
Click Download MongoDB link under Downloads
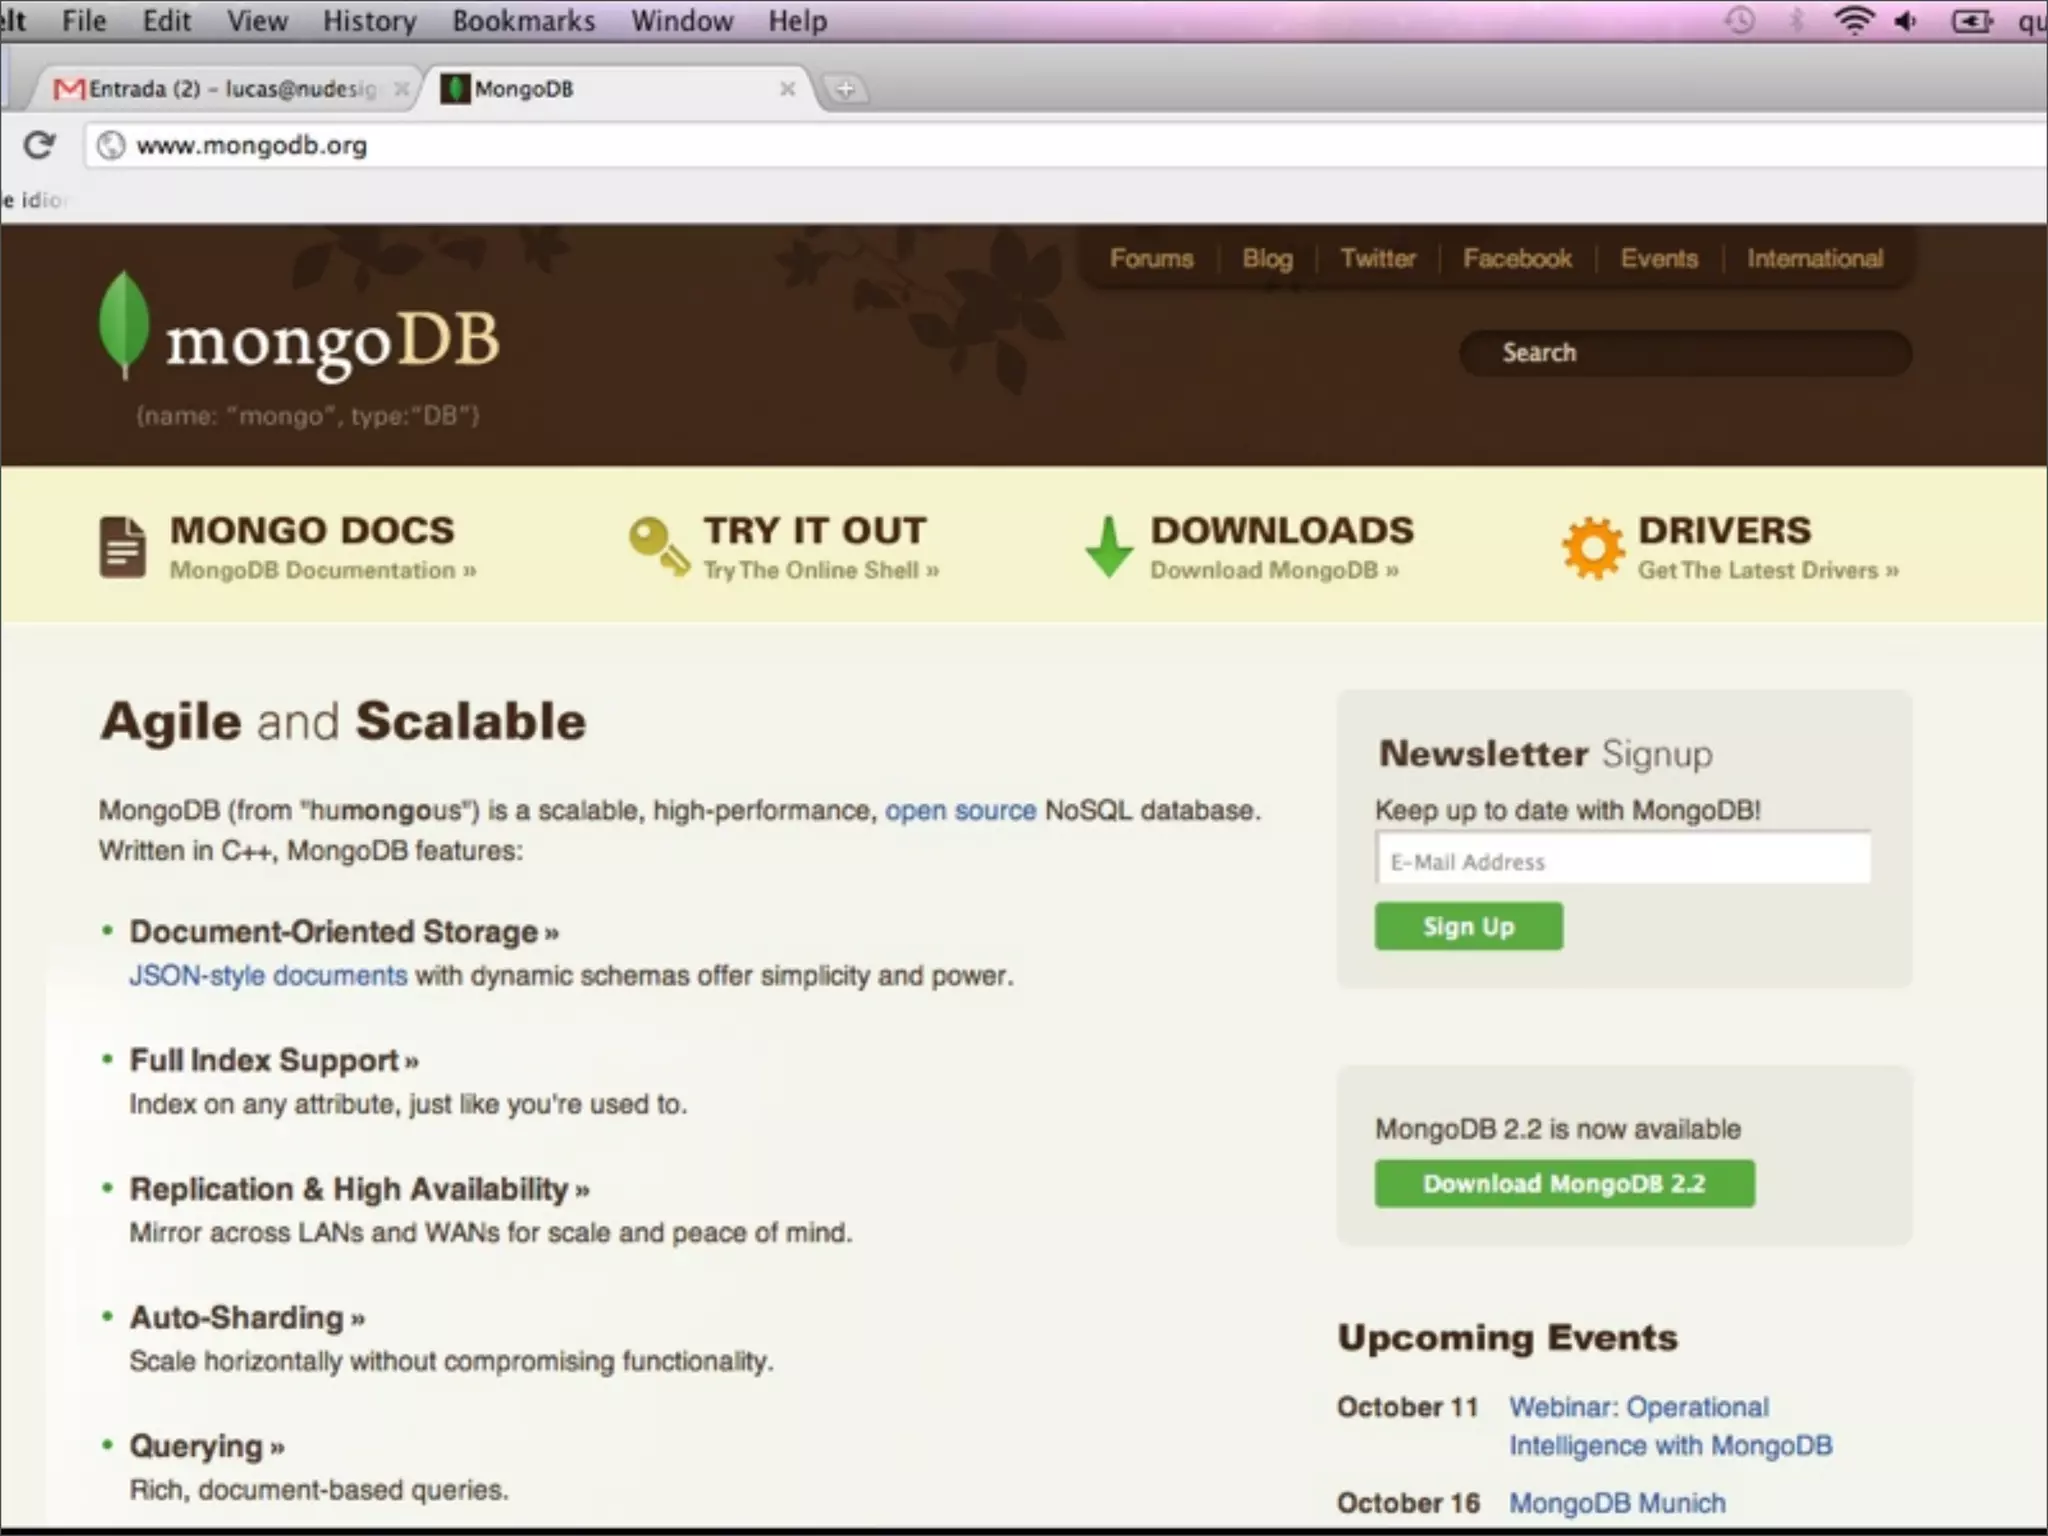[1273, 571]
